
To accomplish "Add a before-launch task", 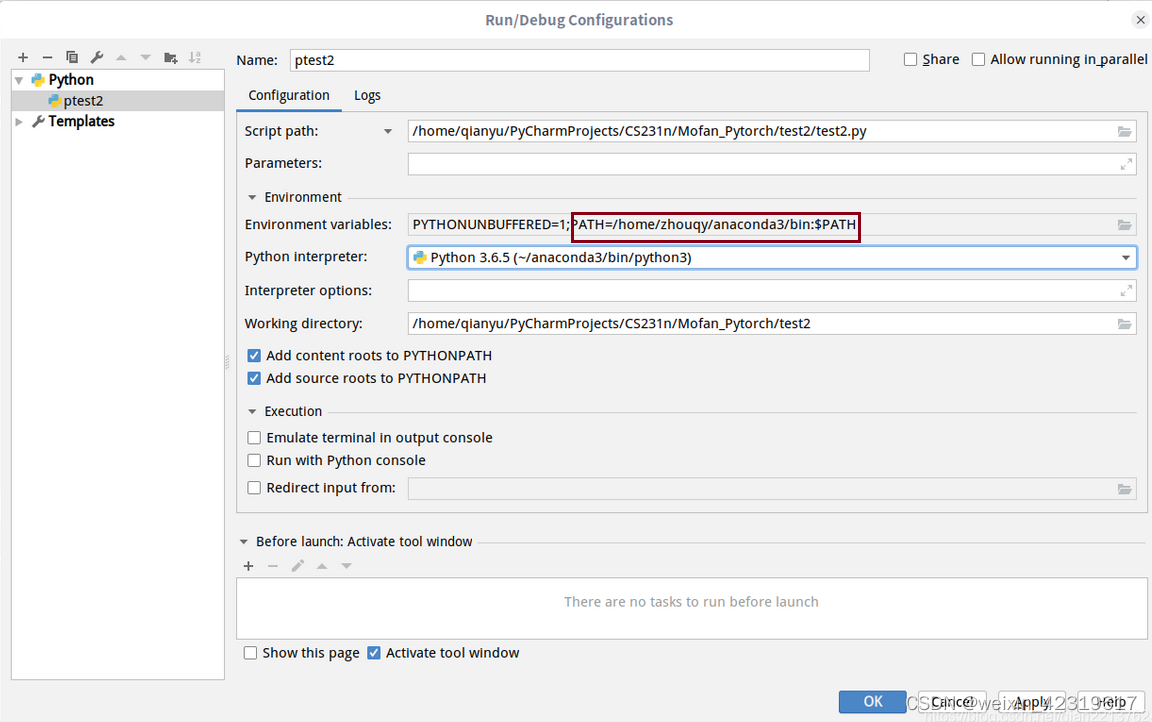I will click(x=248, y=565).
